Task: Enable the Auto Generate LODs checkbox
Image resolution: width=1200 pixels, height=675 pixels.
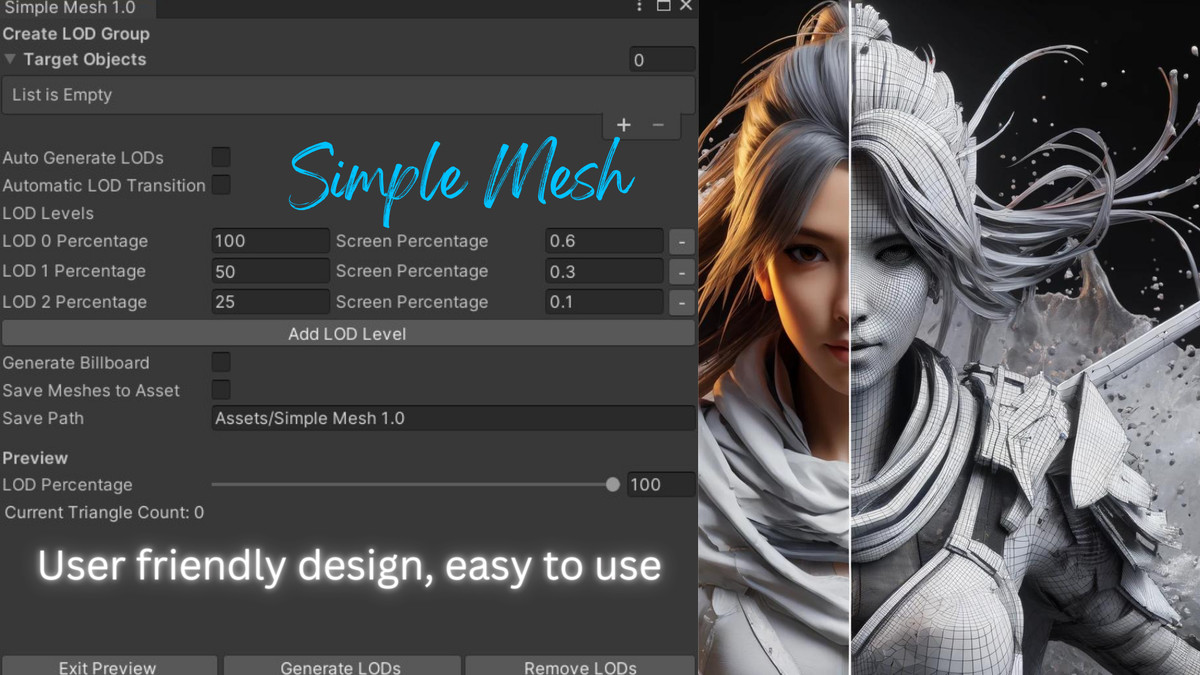Action: click(x=221, y=157)
